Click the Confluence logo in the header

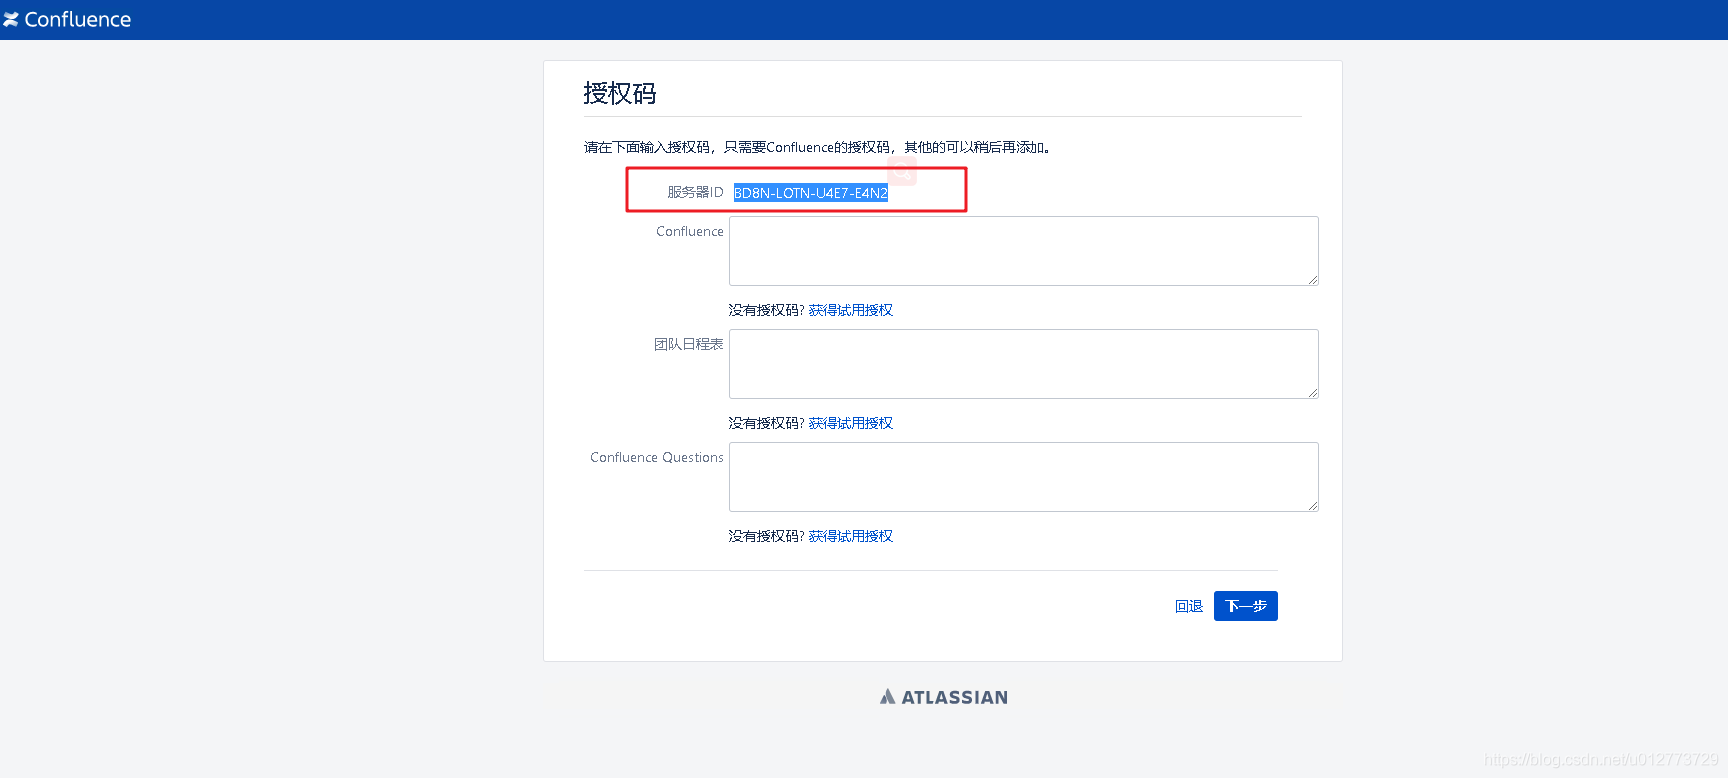(67, 20)
